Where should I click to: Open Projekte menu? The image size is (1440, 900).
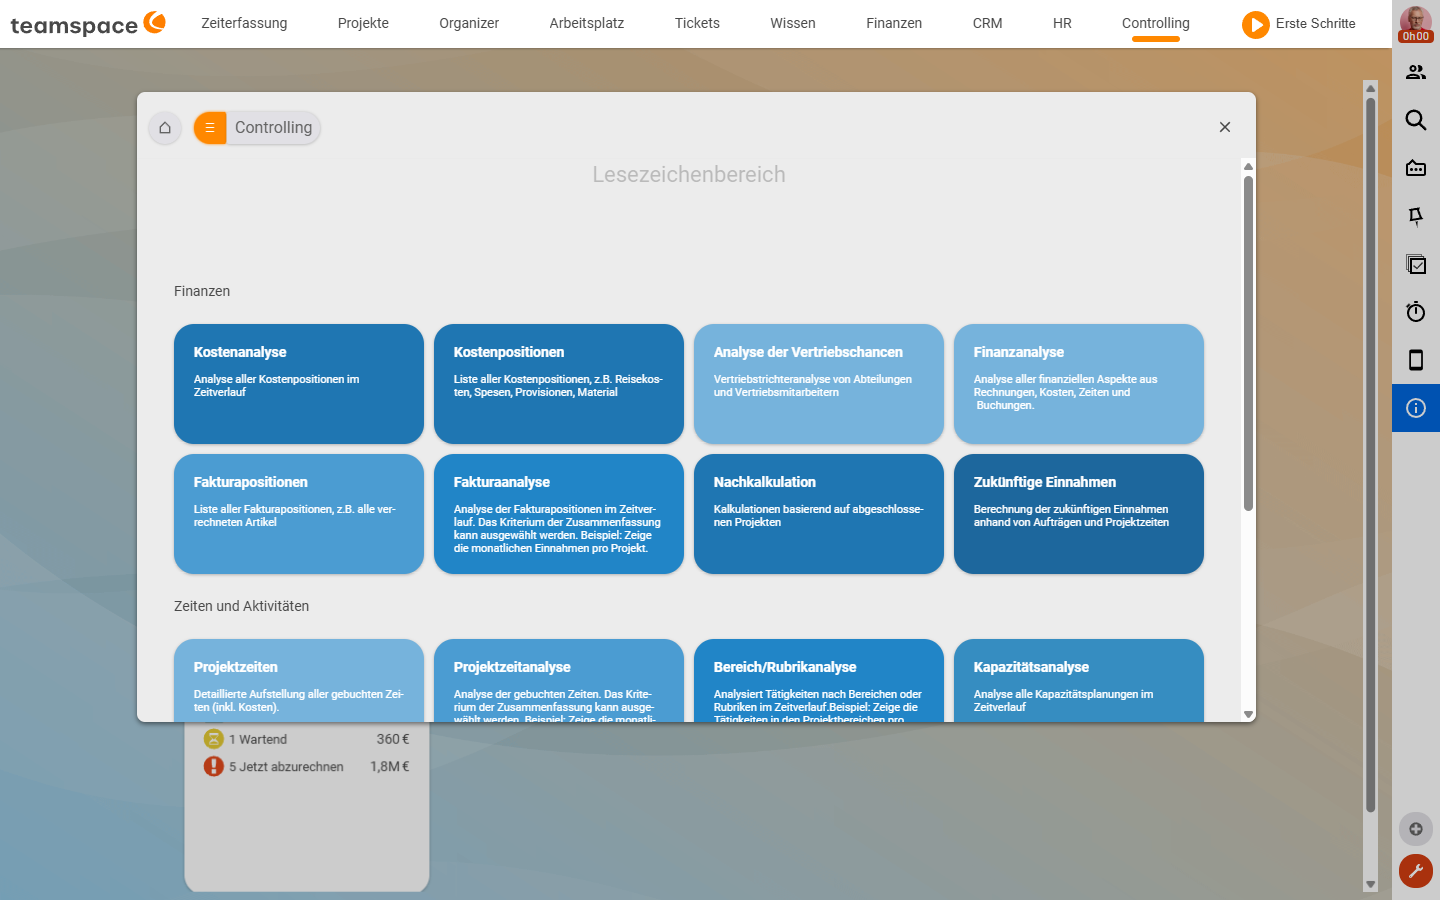point(363,23)
